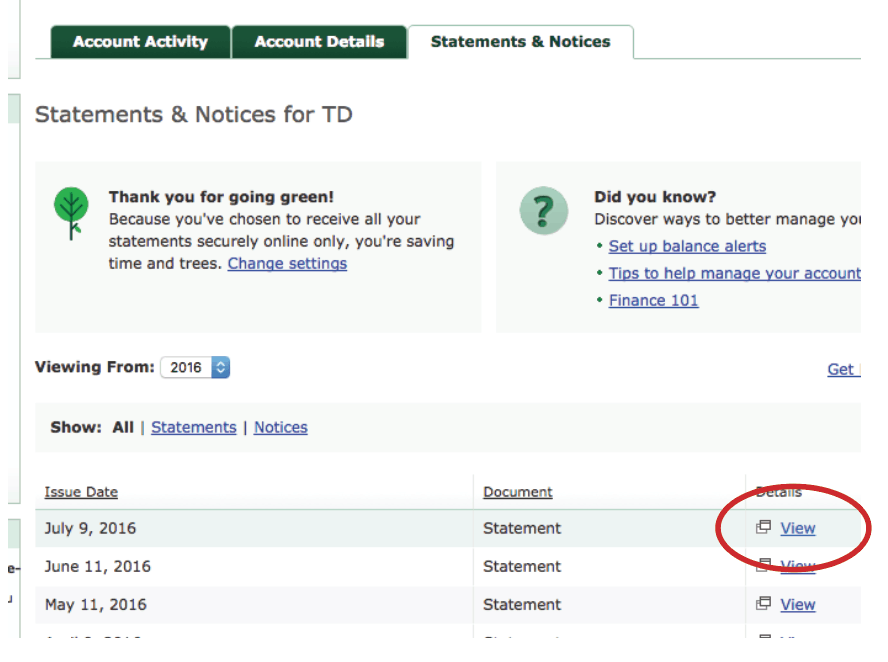Open the Account Details tab

tap(319, 42)
